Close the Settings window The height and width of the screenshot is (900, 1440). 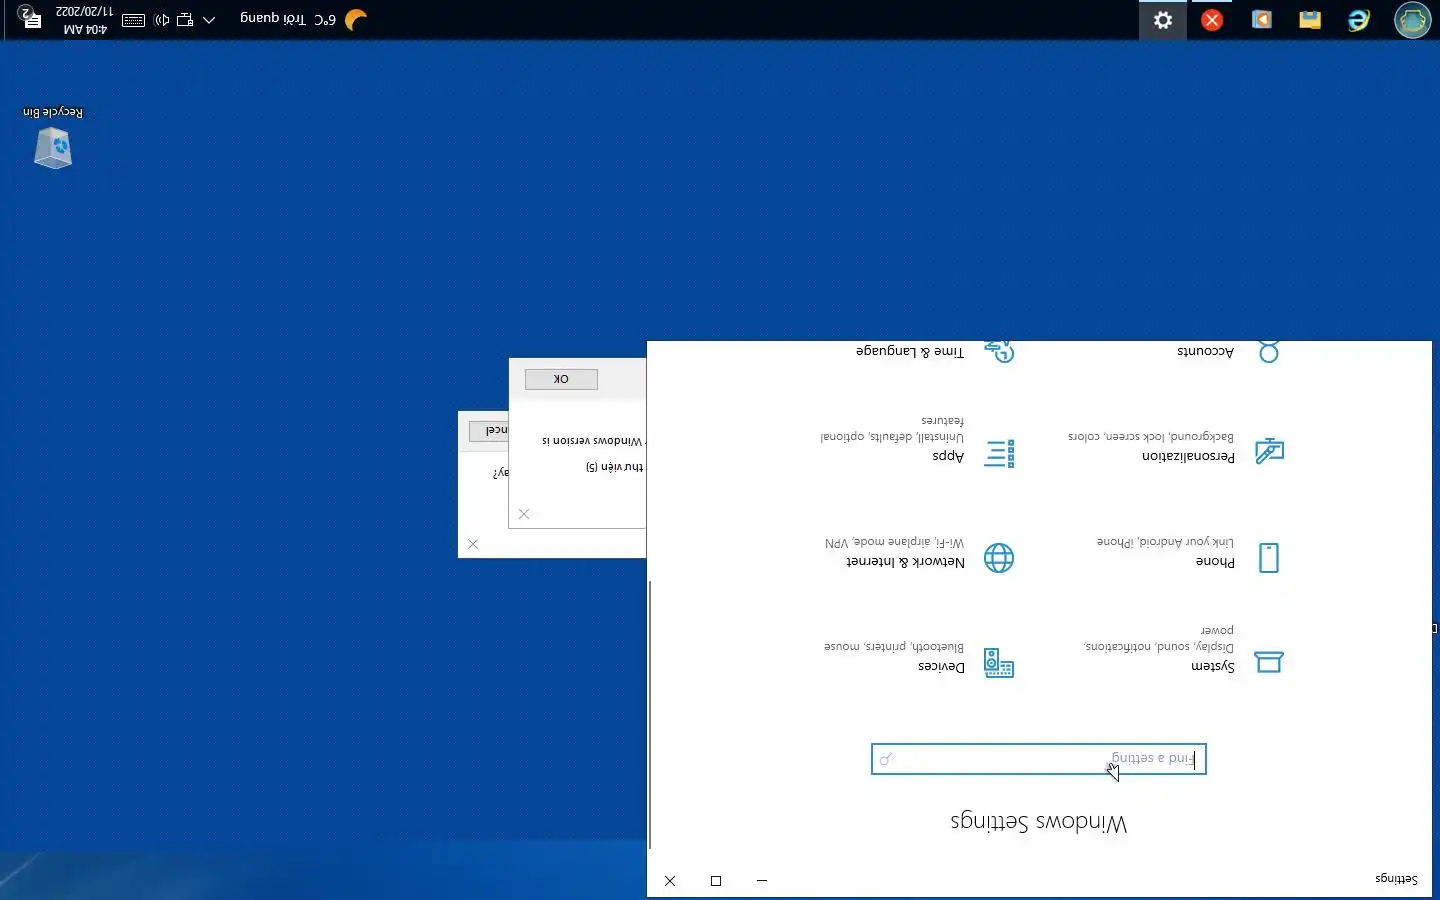click(x=670, y=881)
